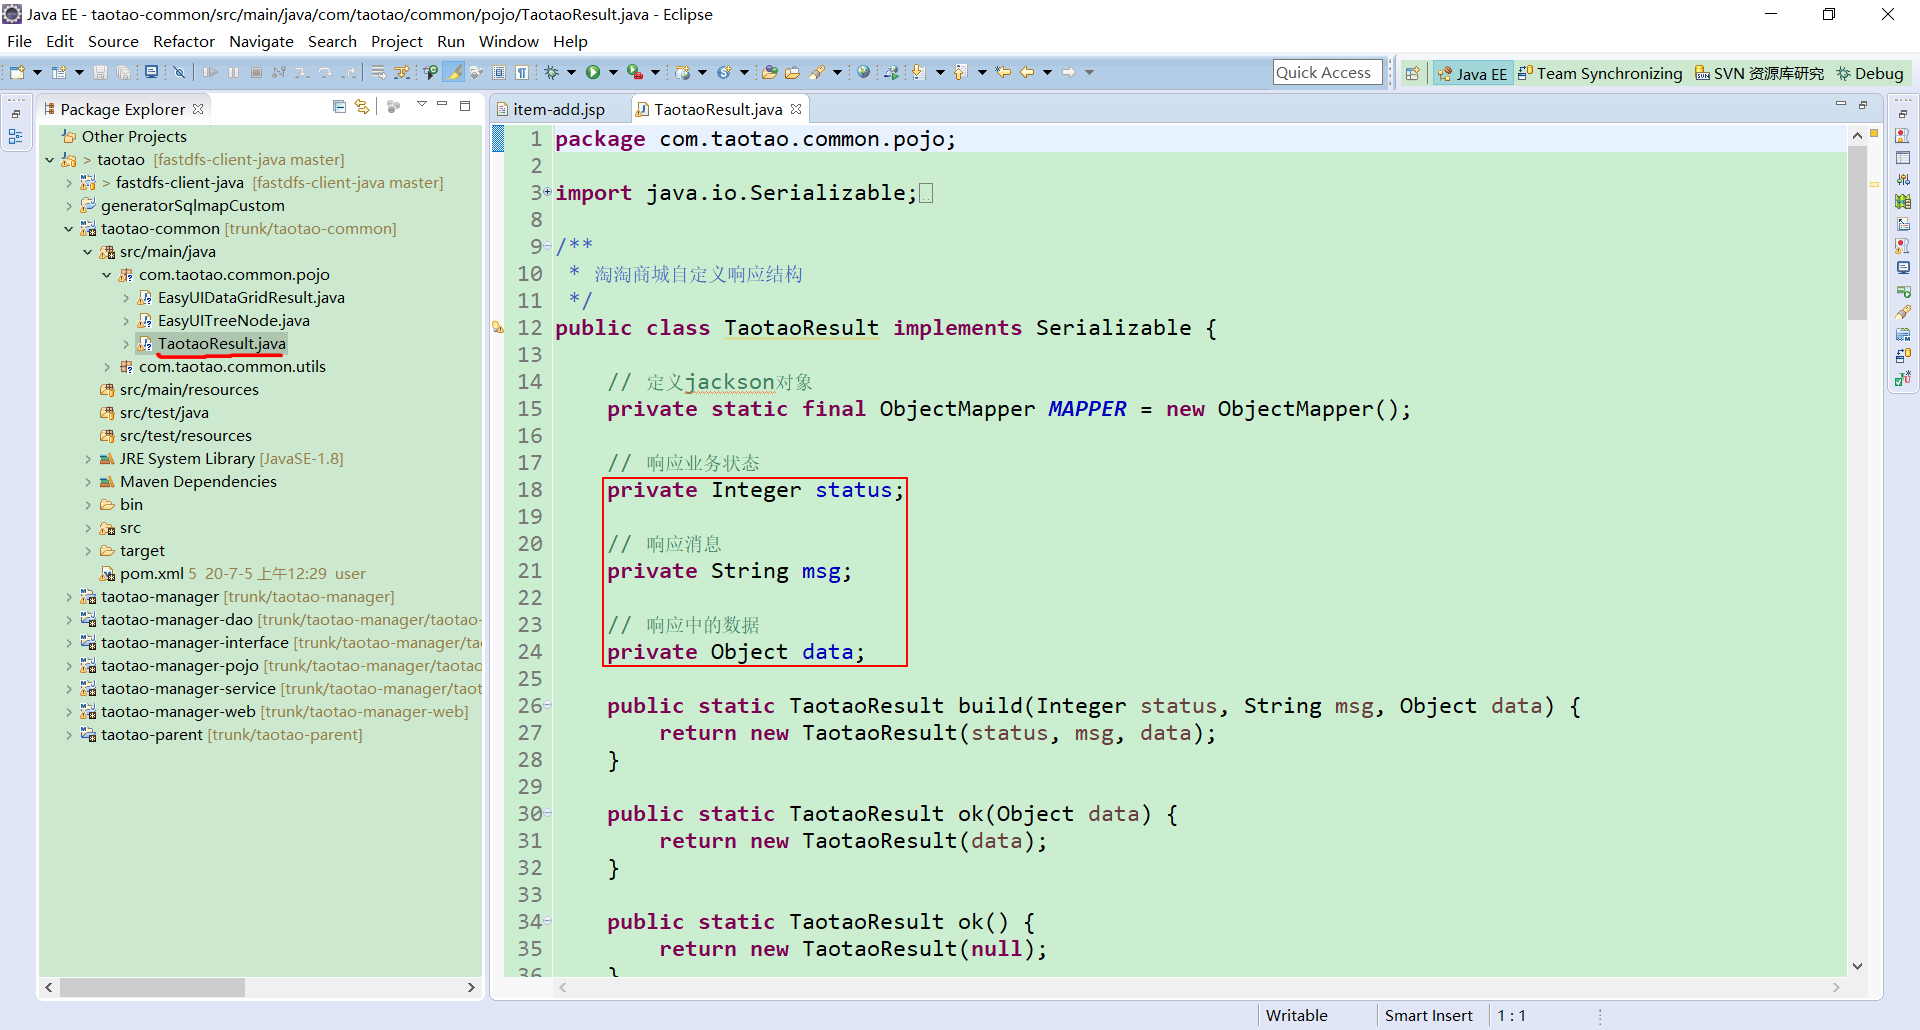1920x1030 pixels.
Task: Click Package Explorer horizontal scrollbar thumb
Action: [152, 987]
